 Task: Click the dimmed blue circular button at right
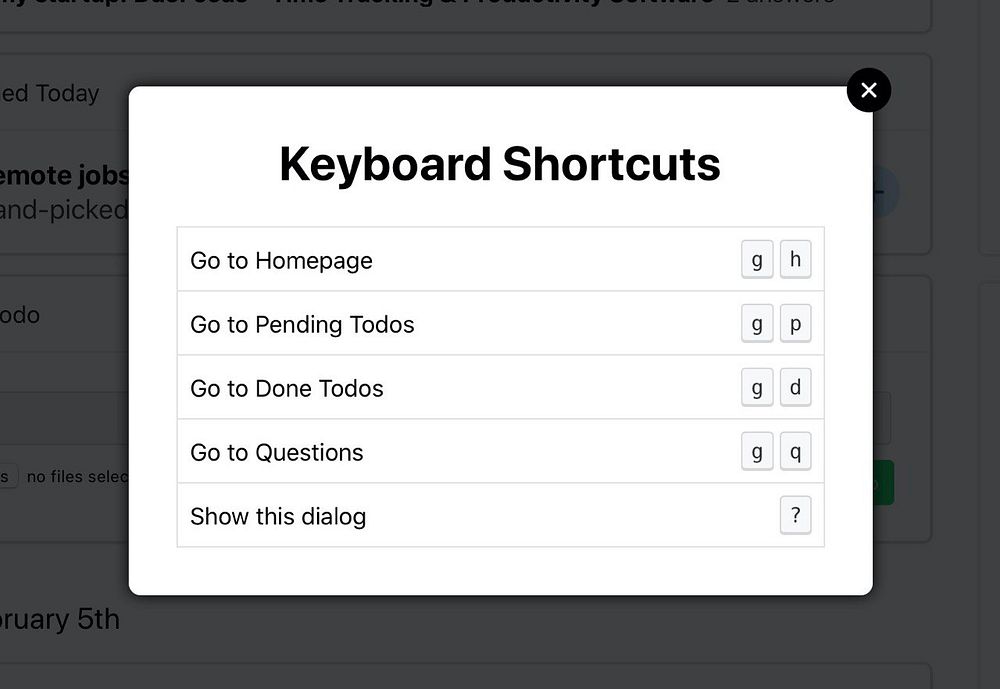tap(886, 191)
